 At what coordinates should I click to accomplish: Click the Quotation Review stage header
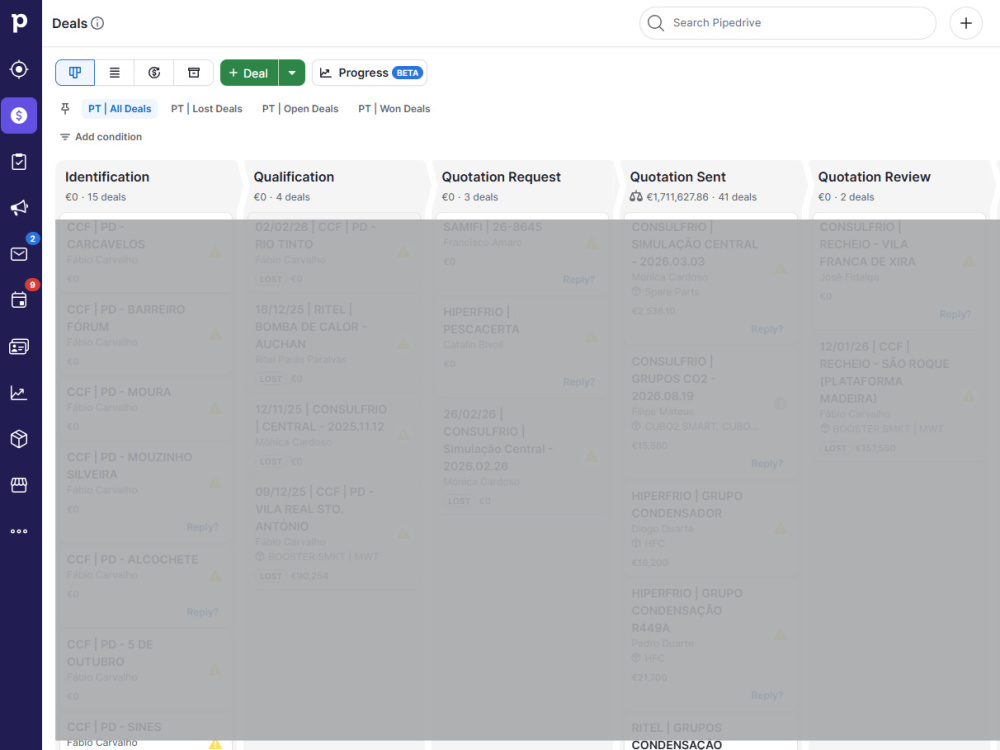click(x=874, y=177)
